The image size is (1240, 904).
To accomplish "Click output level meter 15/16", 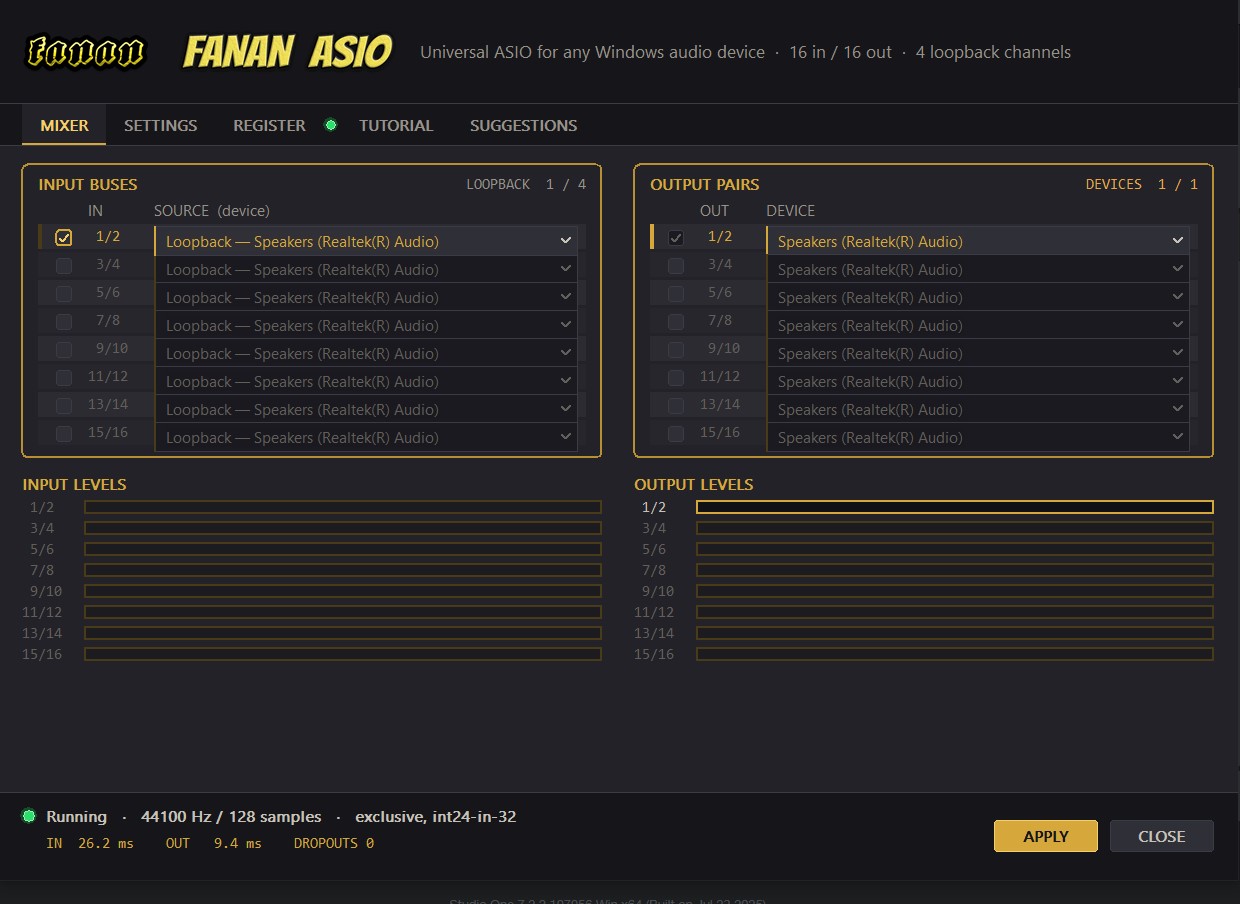I will click(955, 654).
